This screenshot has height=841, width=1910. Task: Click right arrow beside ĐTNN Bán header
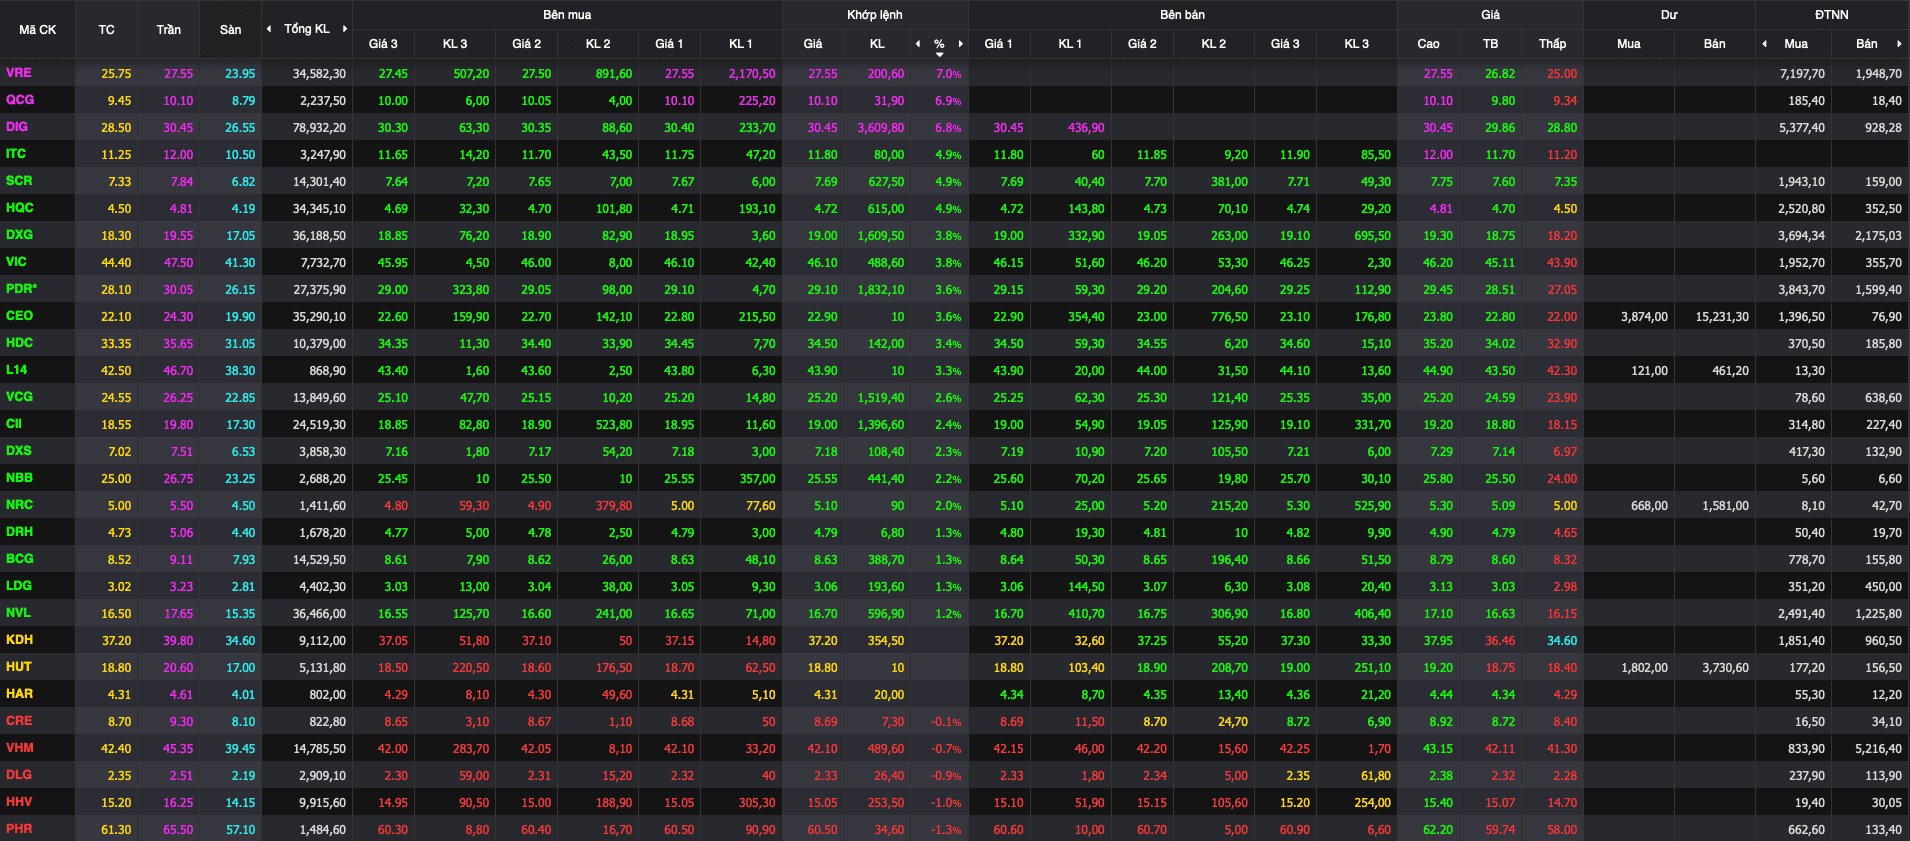[x=1899, y=43]
